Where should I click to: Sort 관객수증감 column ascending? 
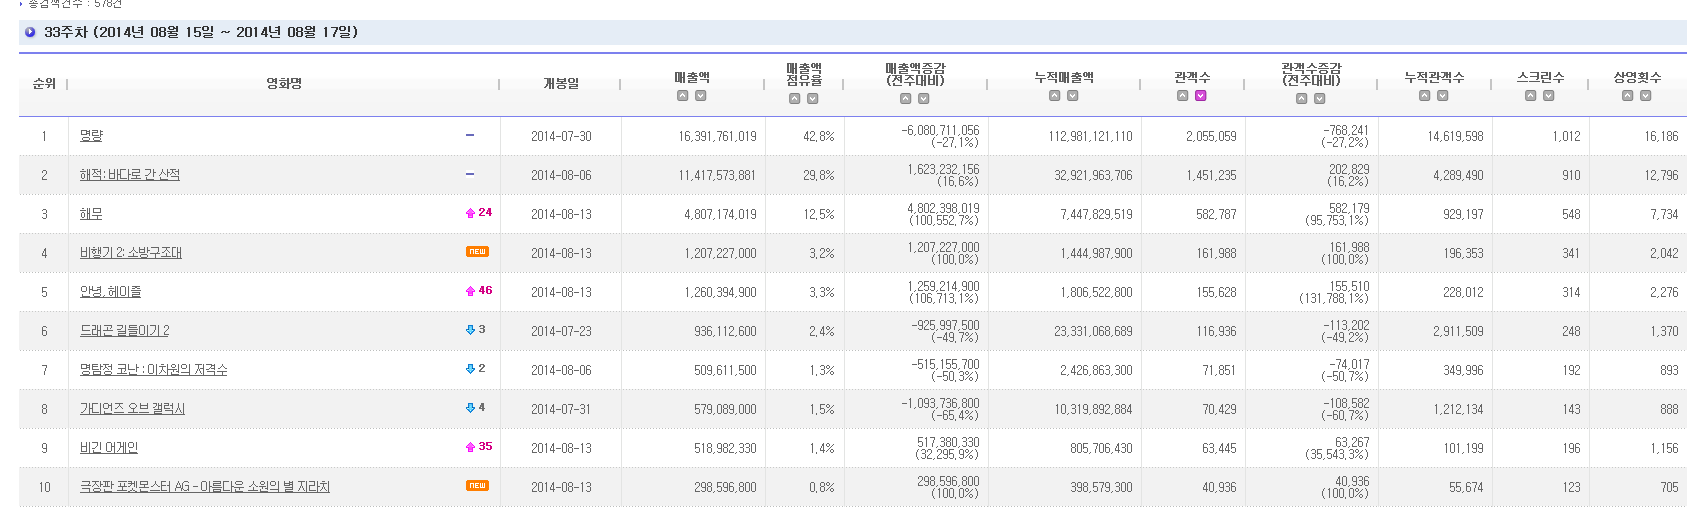[x=1301, y=99]
